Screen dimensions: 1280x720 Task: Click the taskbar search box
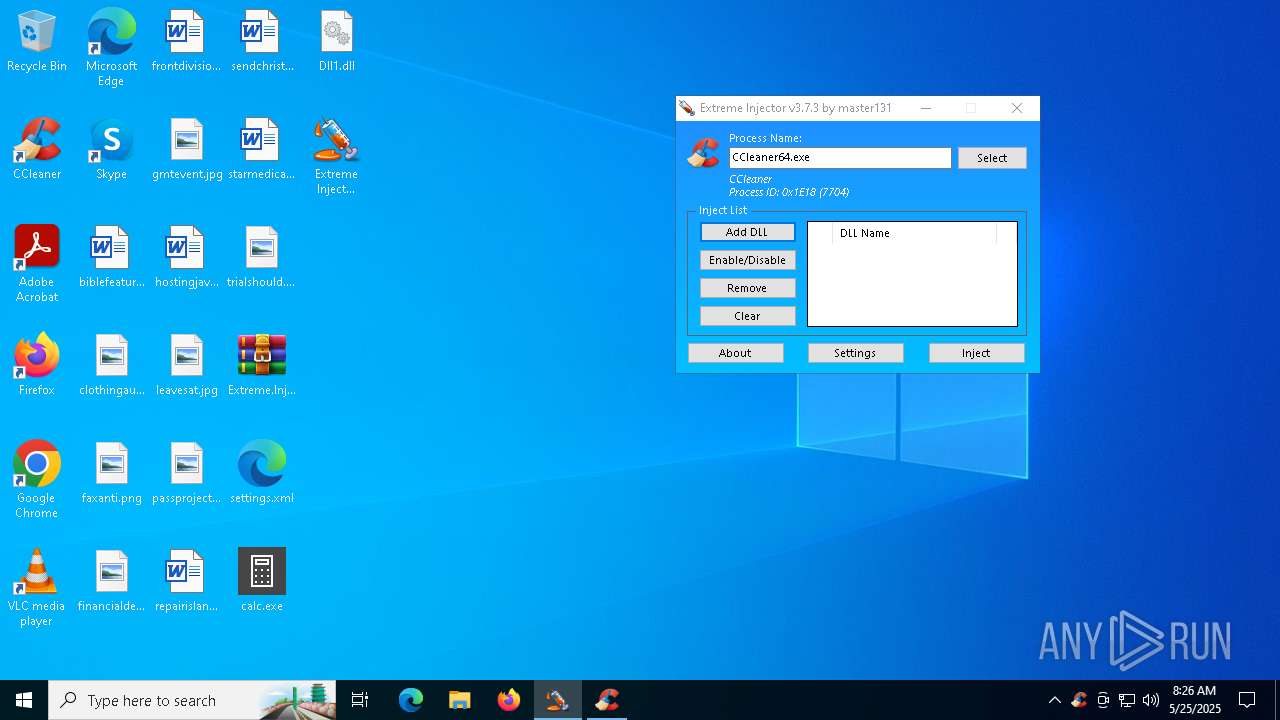[194, 700]
